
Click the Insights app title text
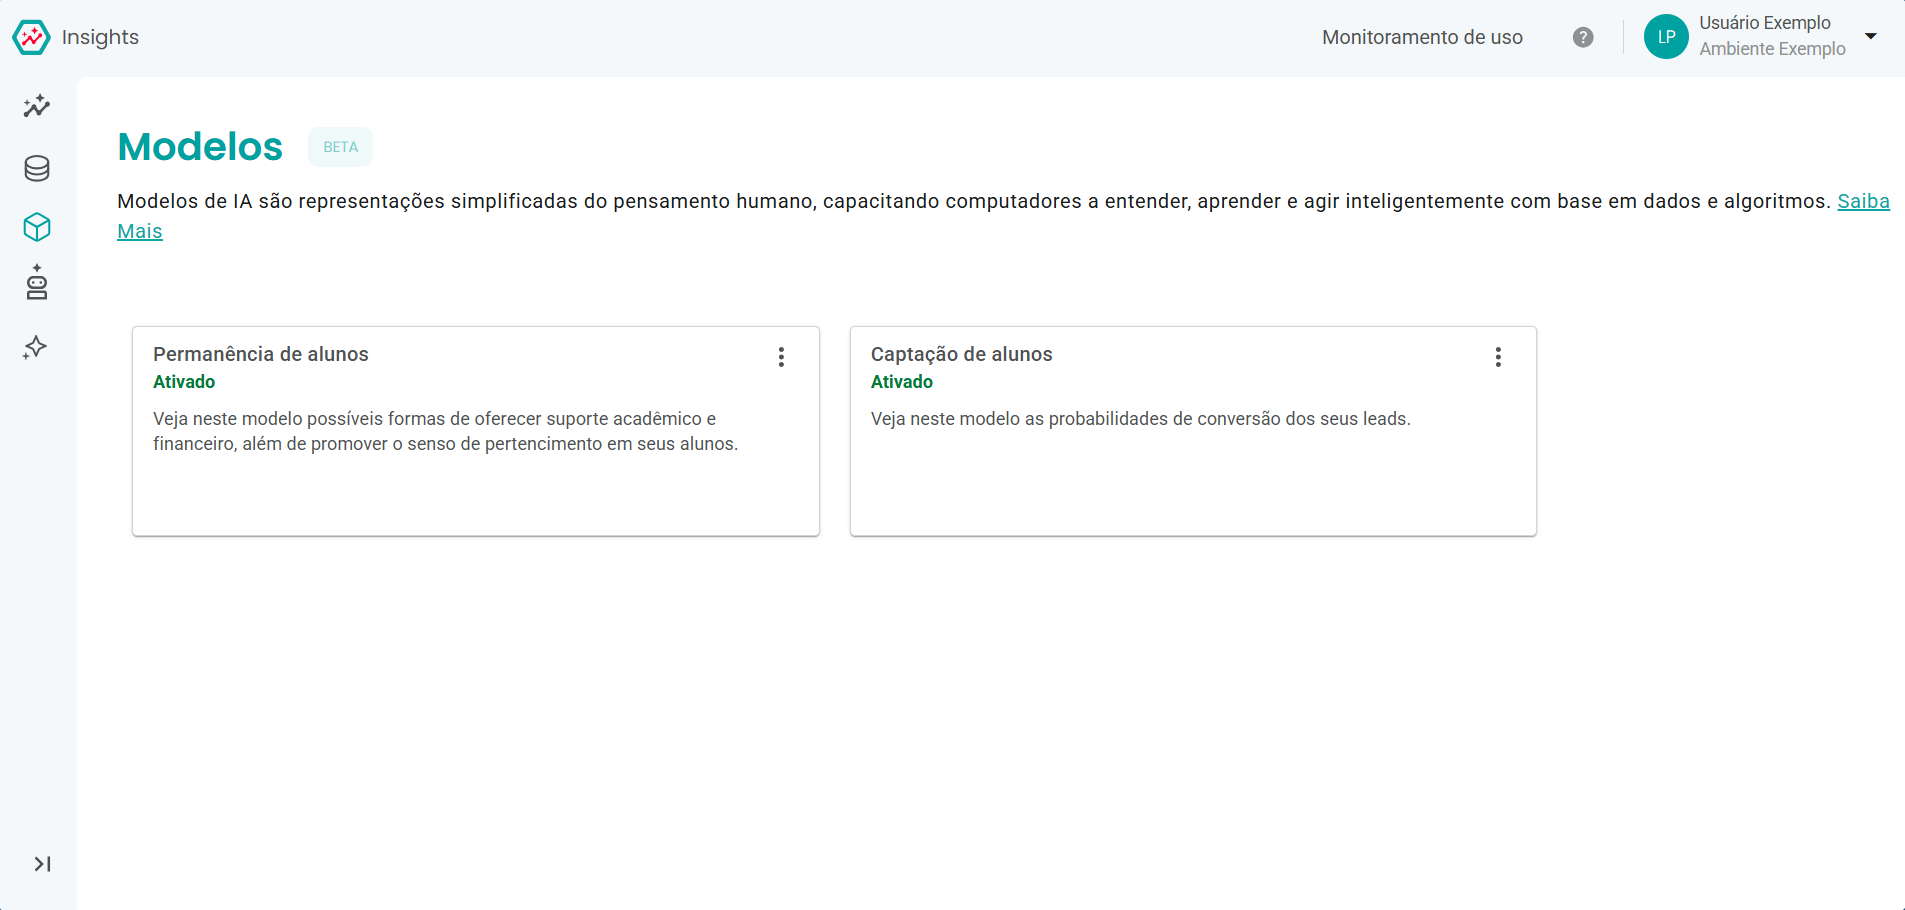coord(100,37)
